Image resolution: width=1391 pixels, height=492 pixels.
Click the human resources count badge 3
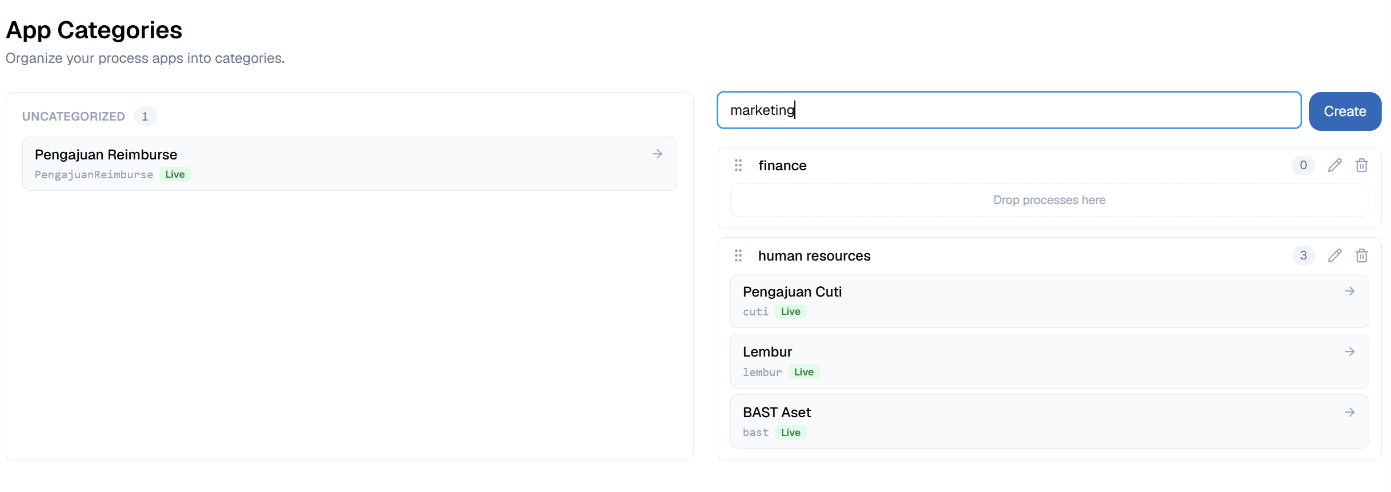coord(1303,255)
